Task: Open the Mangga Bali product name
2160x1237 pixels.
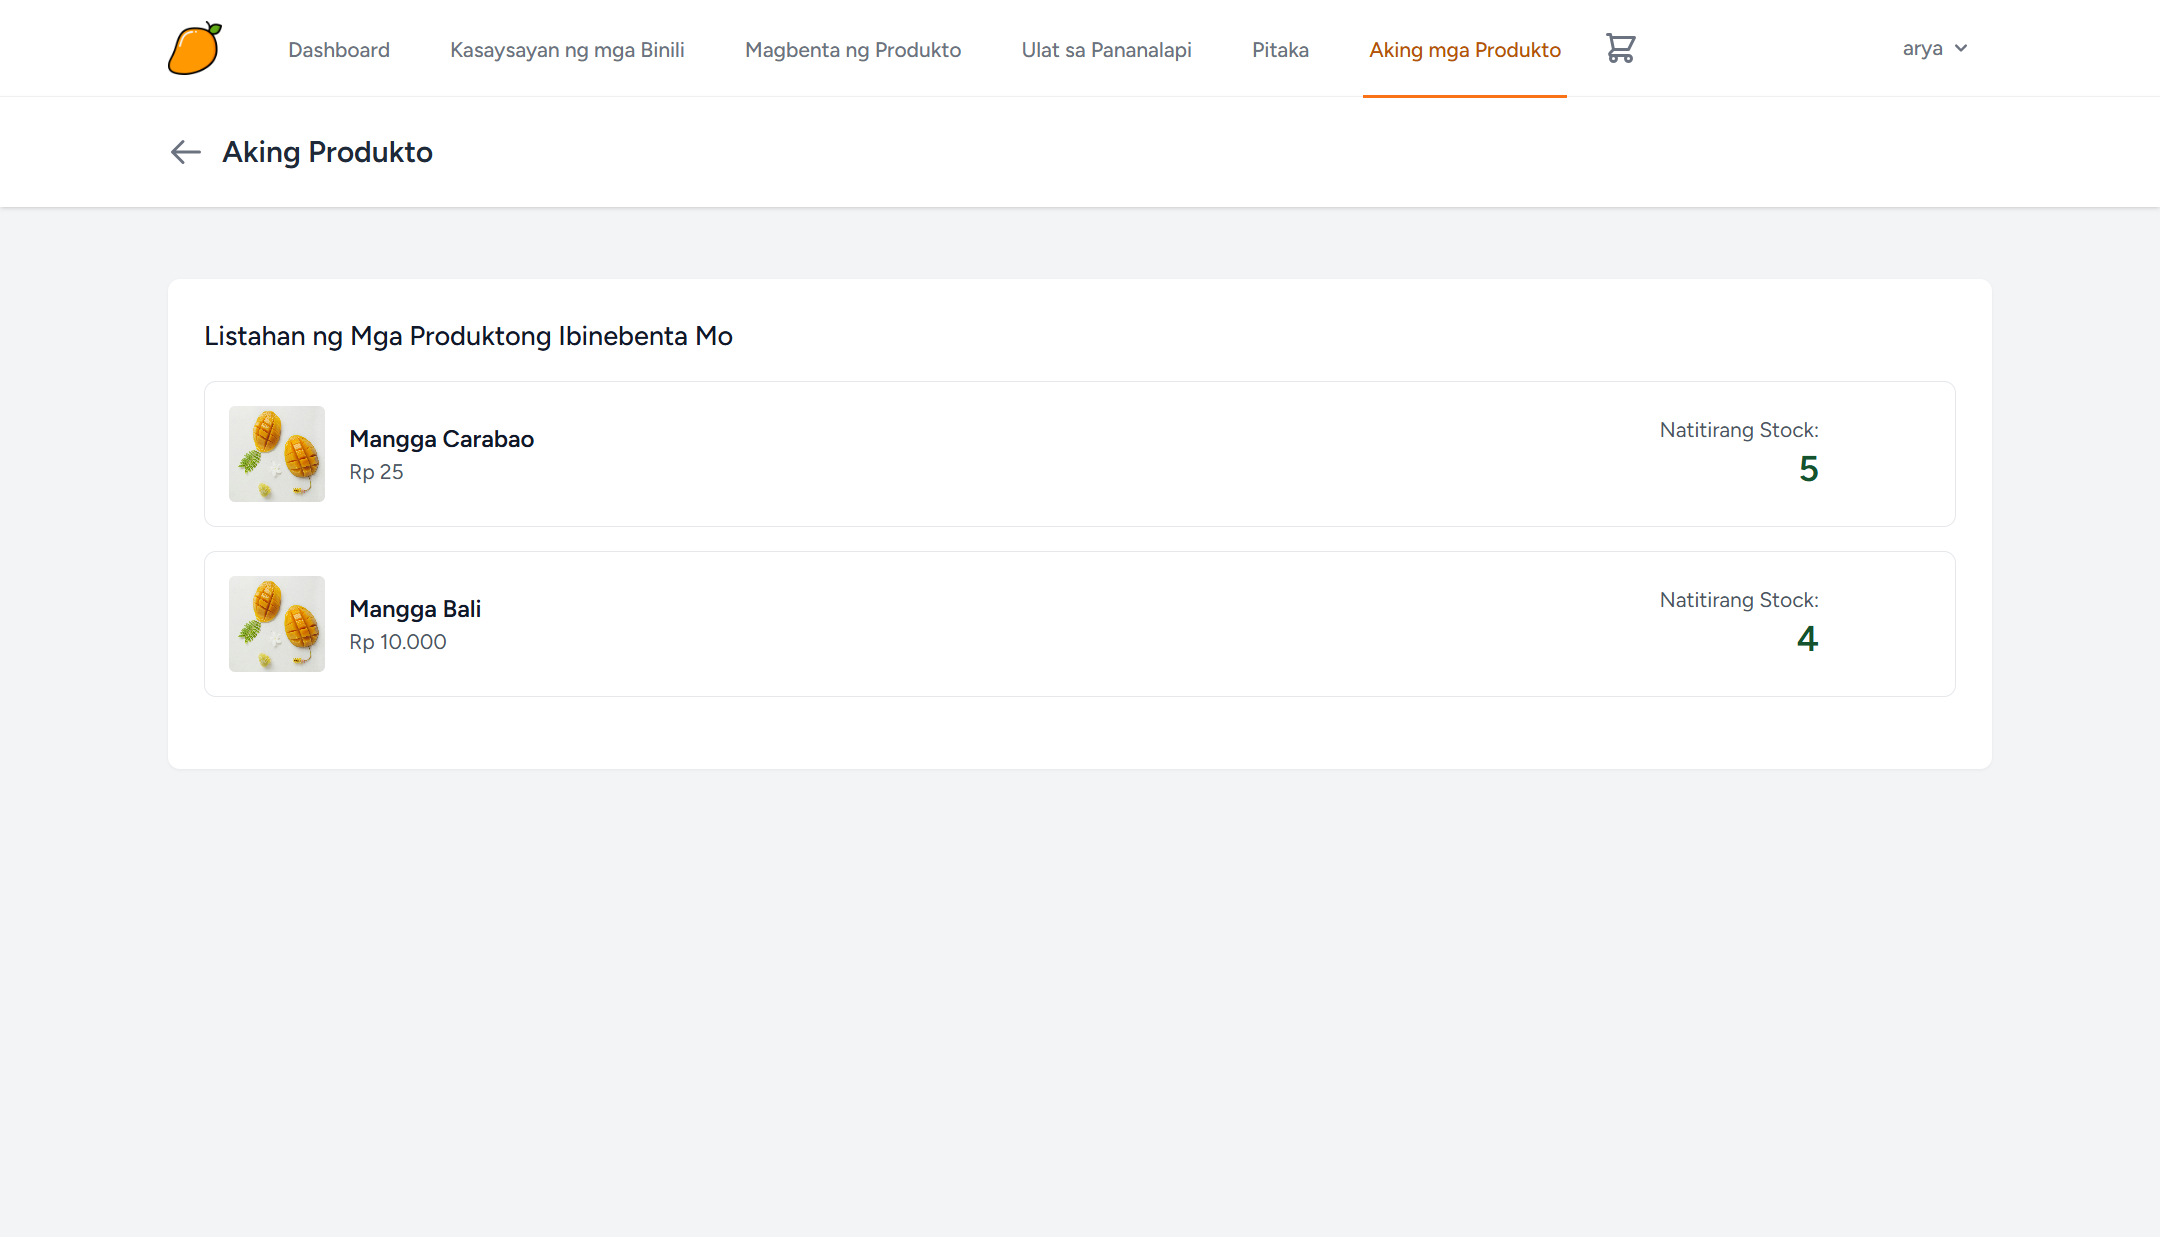Action: tap(415, 609)
